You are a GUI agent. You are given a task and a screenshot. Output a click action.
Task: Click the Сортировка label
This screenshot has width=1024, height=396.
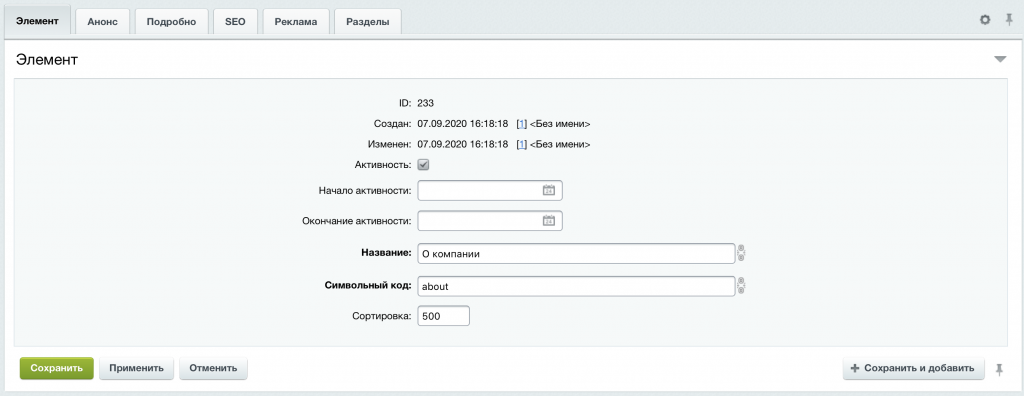pyautogui.click(x=380, y=316)
